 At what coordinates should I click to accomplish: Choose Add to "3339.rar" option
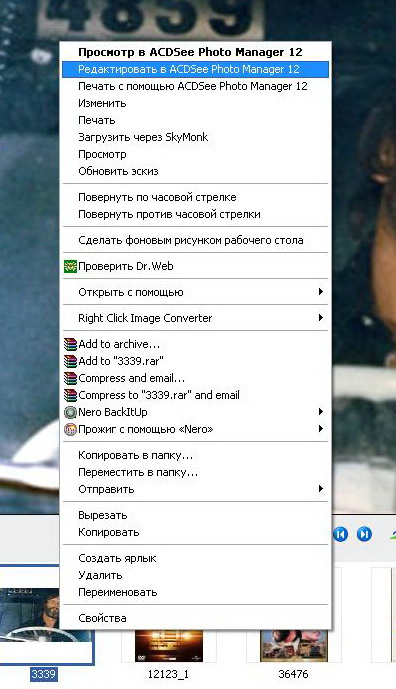196,361
